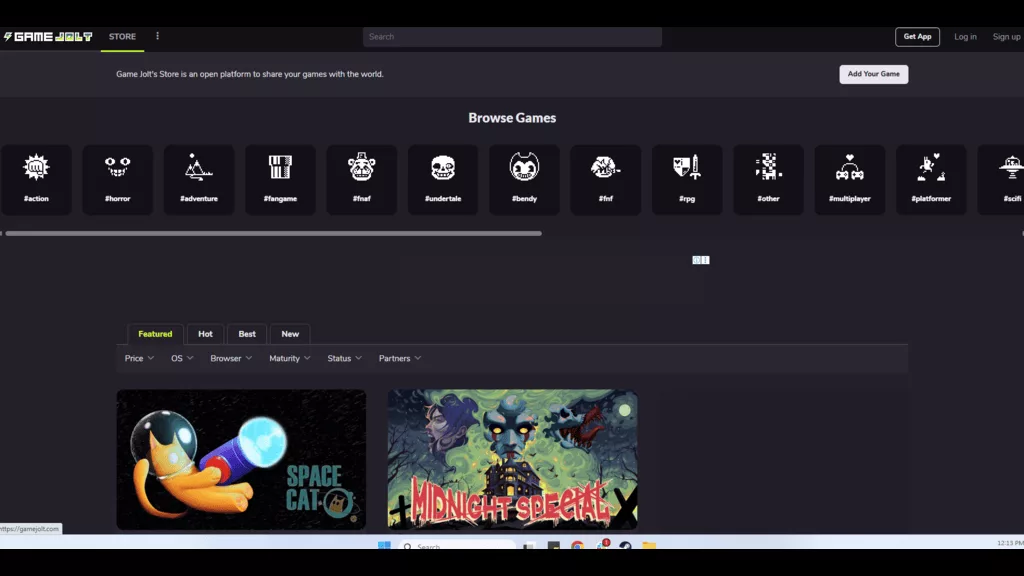Switch to the Hot tab
Screen dimensions: 1024x576
click(x=205, y=334)
